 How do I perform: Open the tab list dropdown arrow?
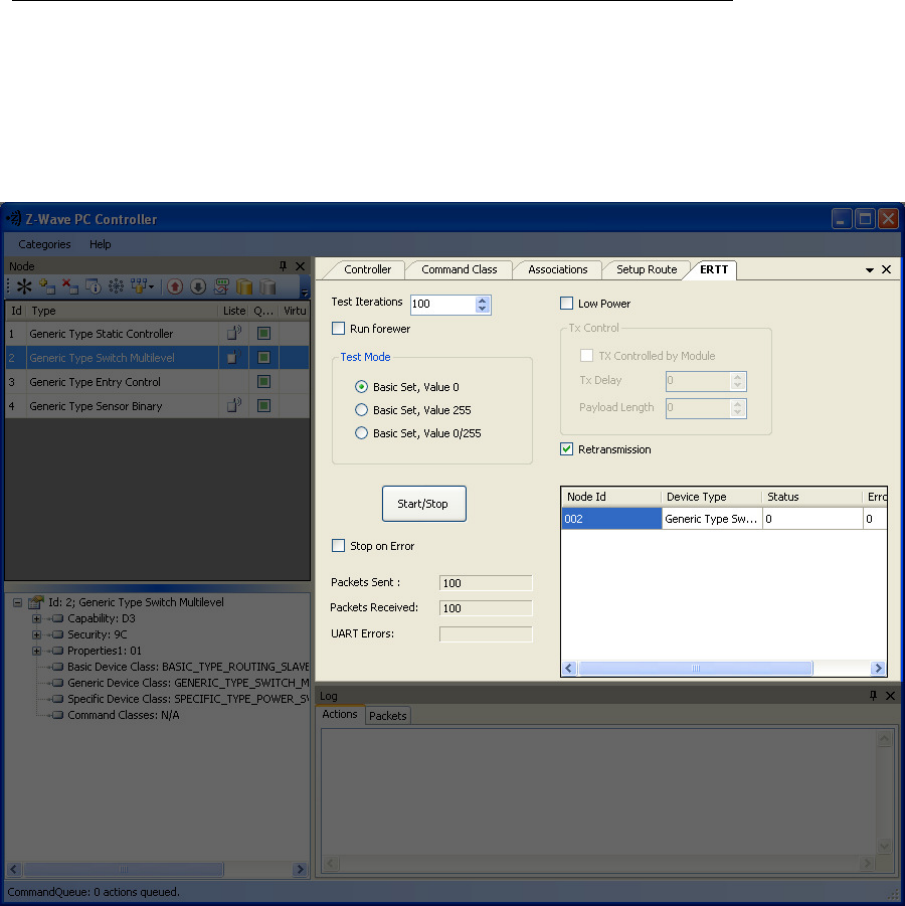pyautogui.click(x=869, y=270)
